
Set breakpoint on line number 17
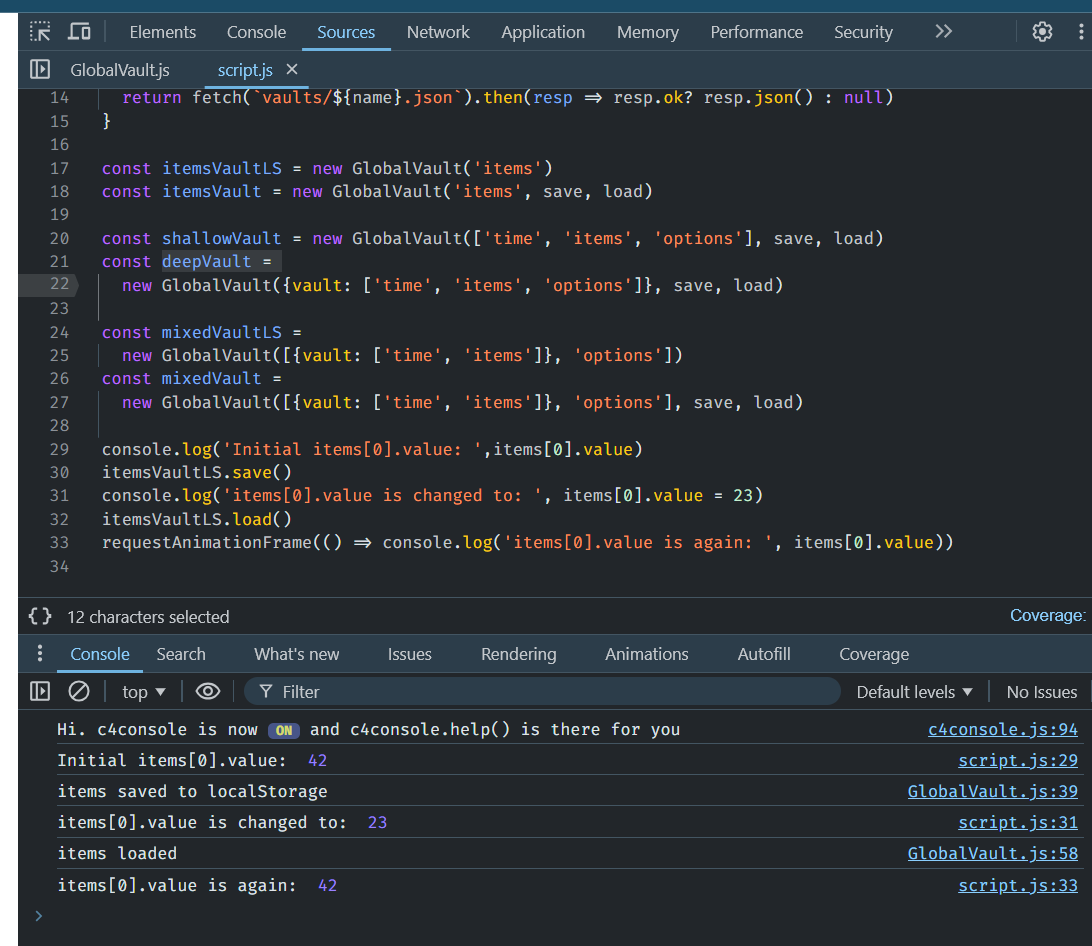[x=60, y=168]
